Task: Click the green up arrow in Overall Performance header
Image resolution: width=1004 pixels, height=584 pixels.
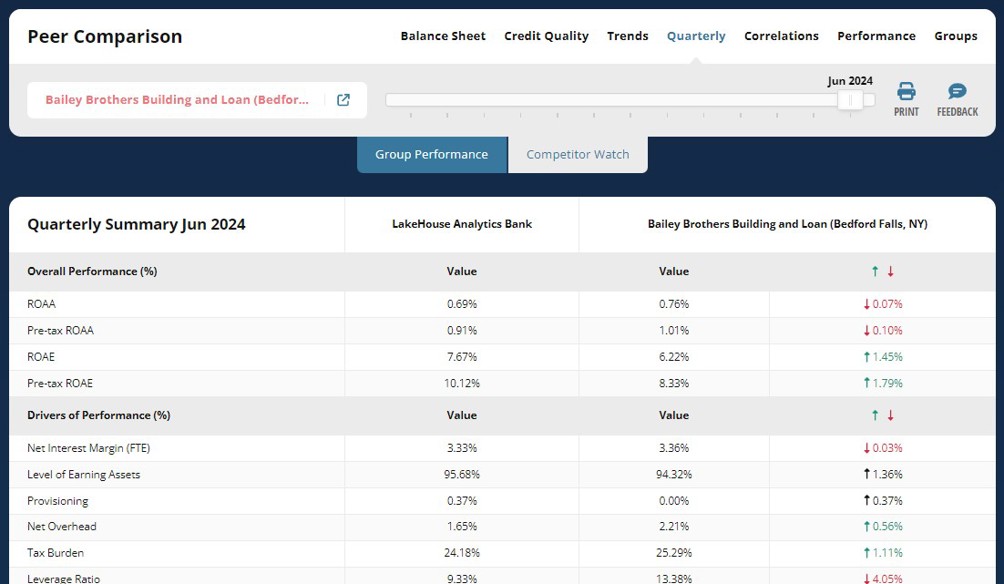Action: coord(875,272)
